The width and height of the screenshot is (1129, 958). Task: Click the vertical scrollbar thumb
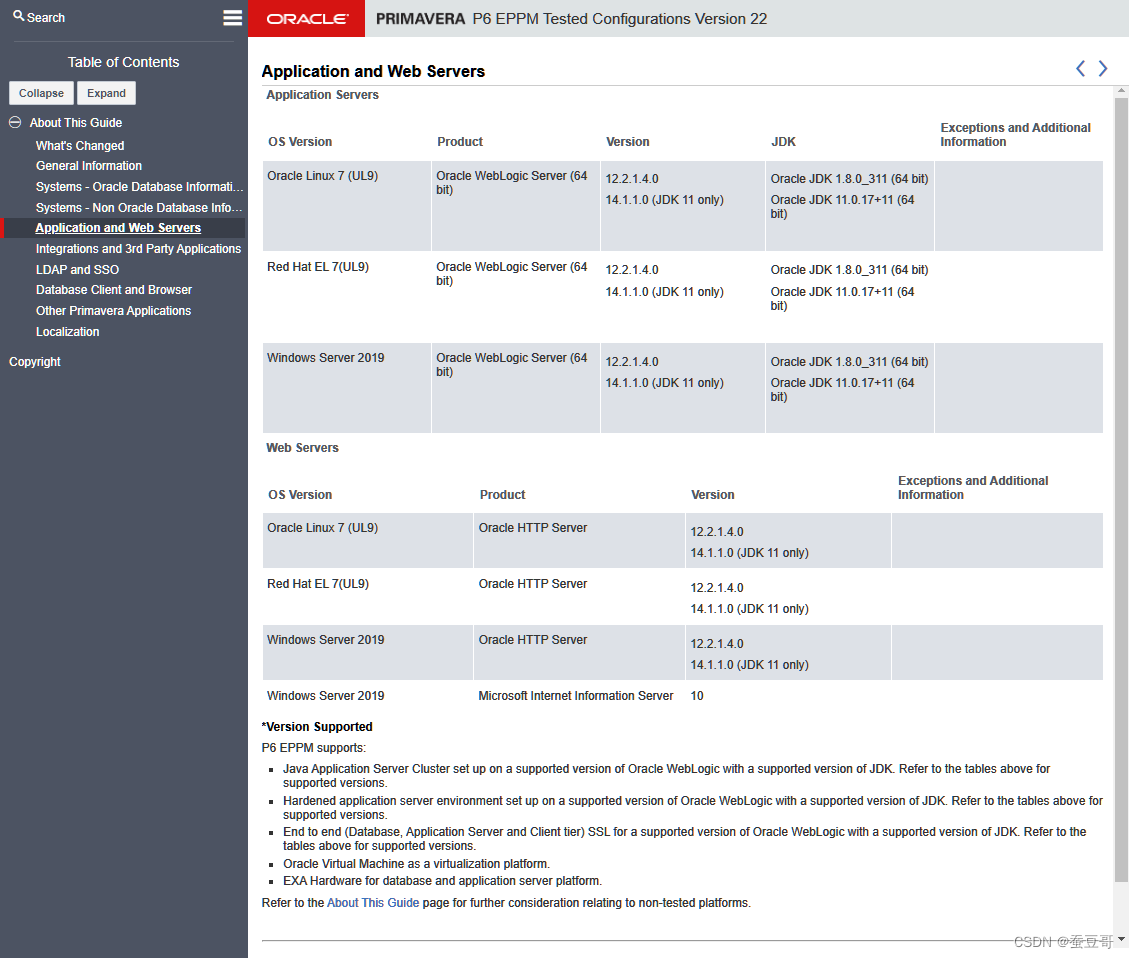coord(1121,489)
